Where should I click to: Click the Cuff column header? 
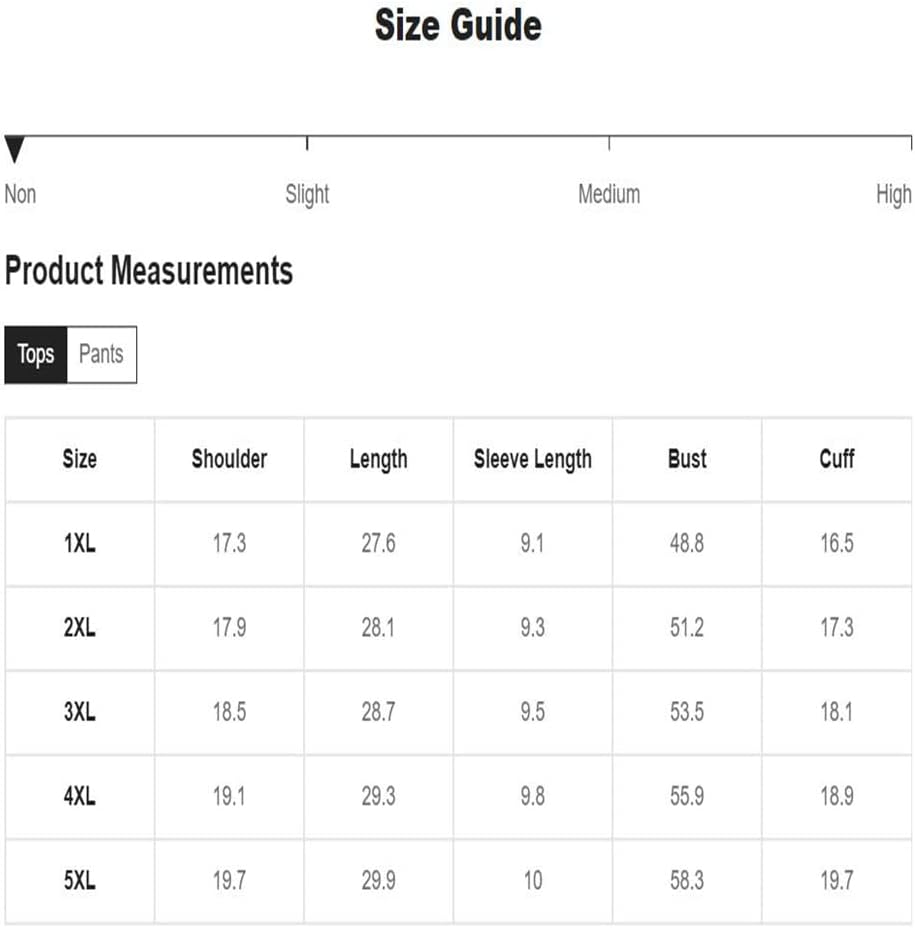pos(837,459)
